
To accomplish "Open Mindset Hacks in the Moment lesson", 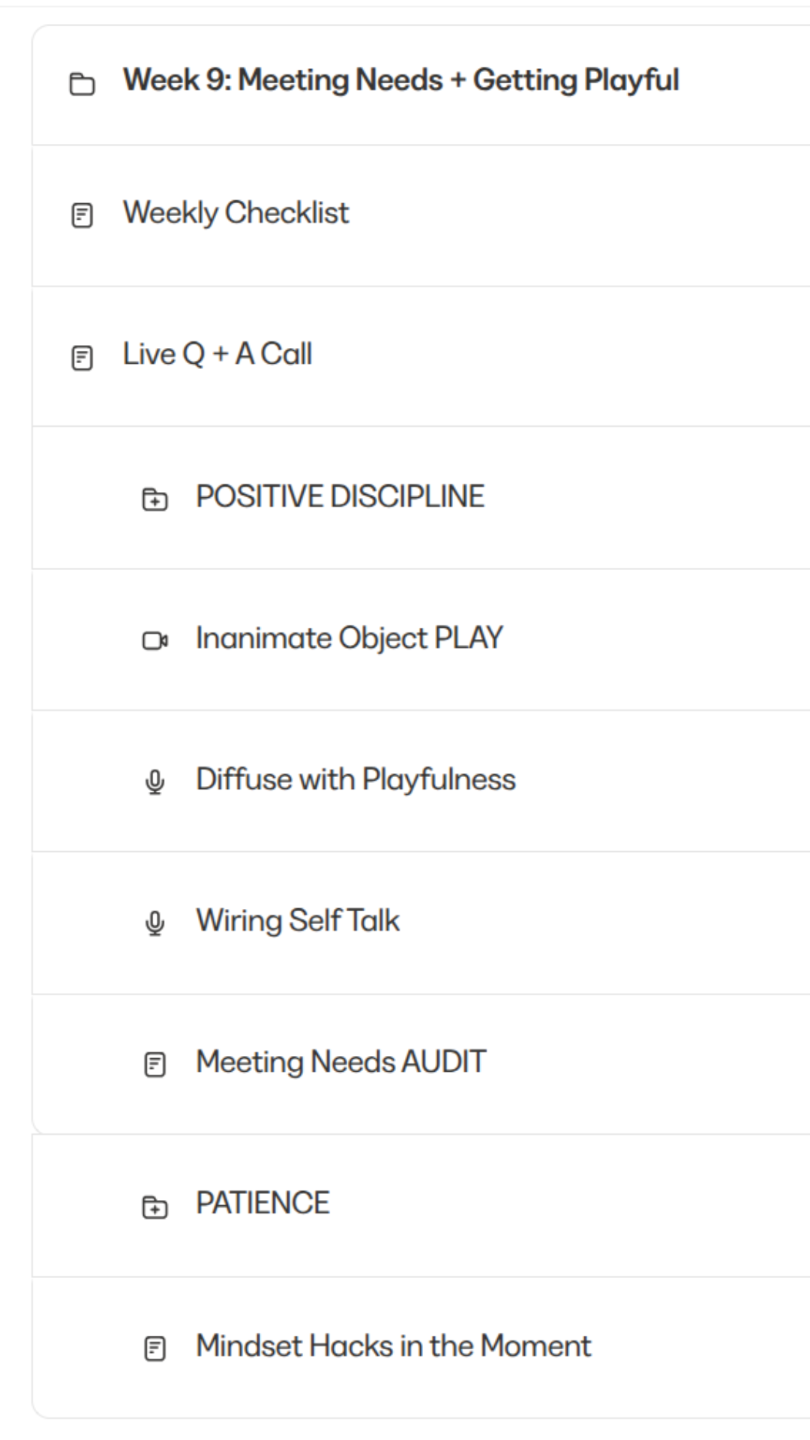I will 393,1346.
